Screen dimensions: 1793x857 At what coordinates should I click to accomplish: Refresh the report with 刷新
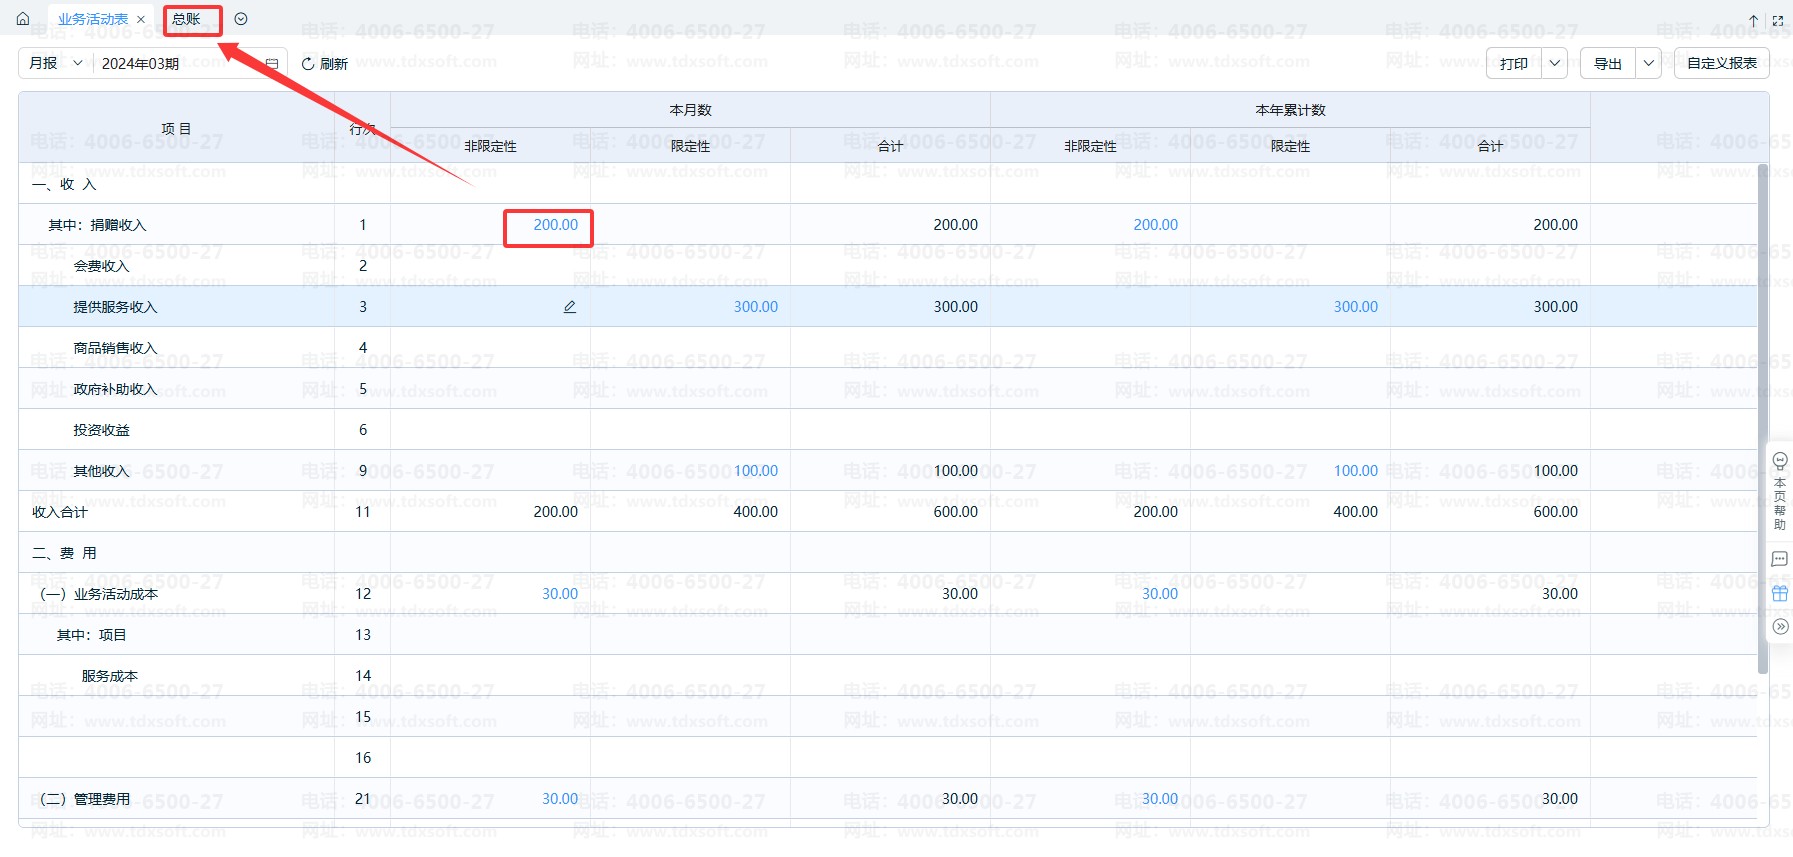[x=325, y=63]
